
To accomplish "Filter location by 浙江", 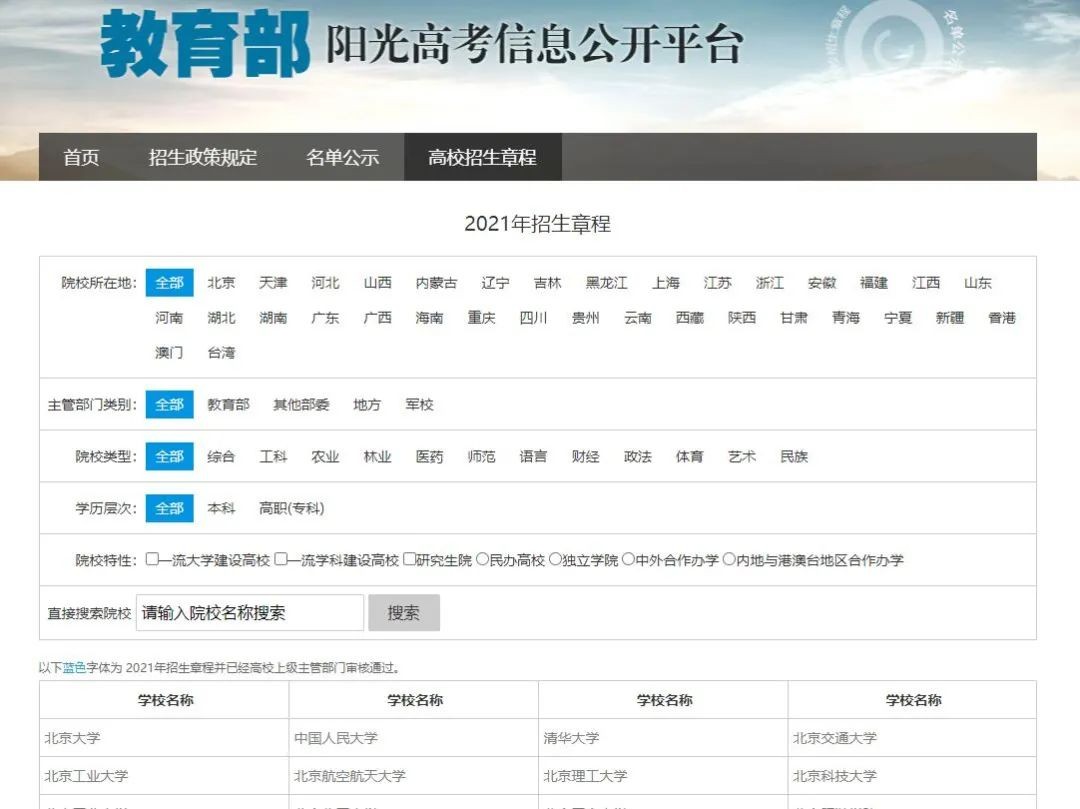I will 769,283.
